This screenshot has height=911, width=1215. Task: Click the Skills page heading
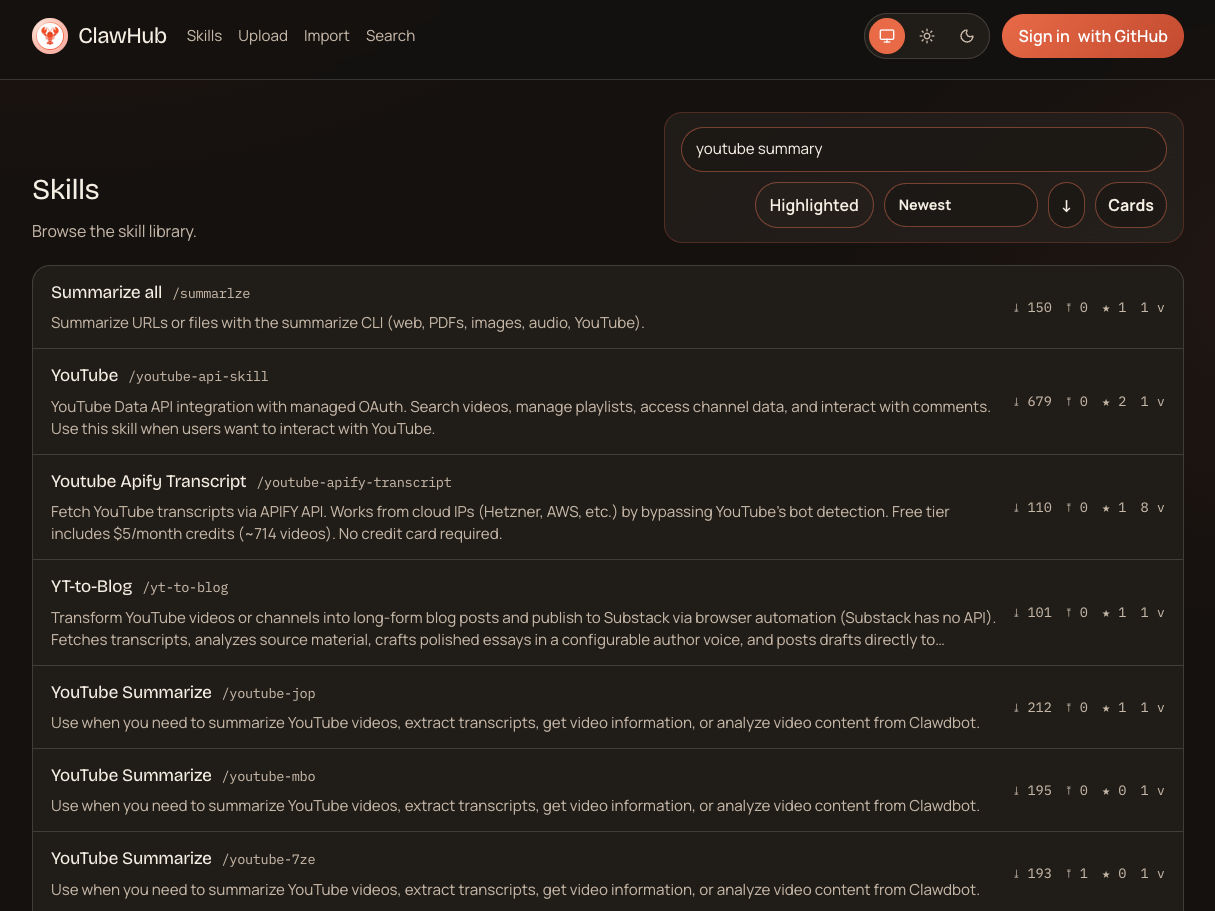click(66, 189)
